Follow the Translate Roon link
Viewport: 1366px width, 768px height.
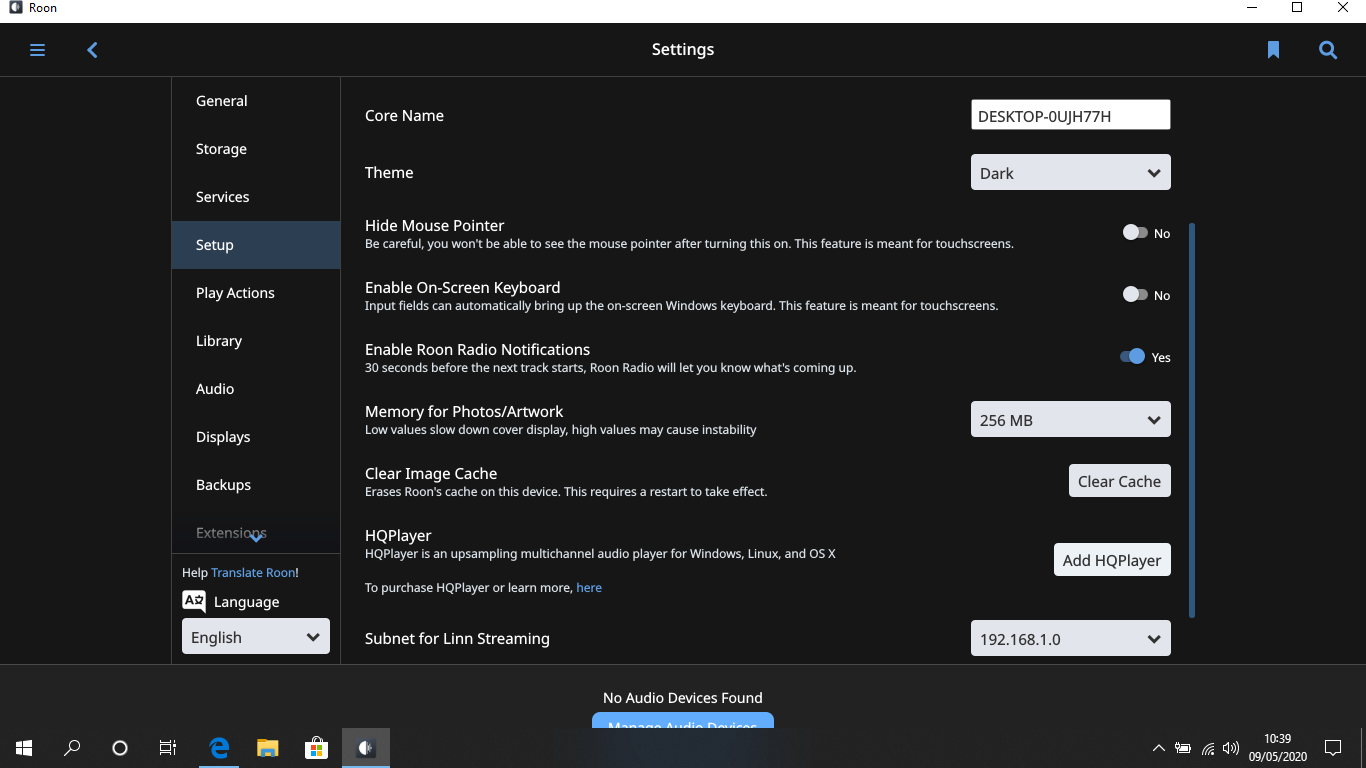coord(253,573)
